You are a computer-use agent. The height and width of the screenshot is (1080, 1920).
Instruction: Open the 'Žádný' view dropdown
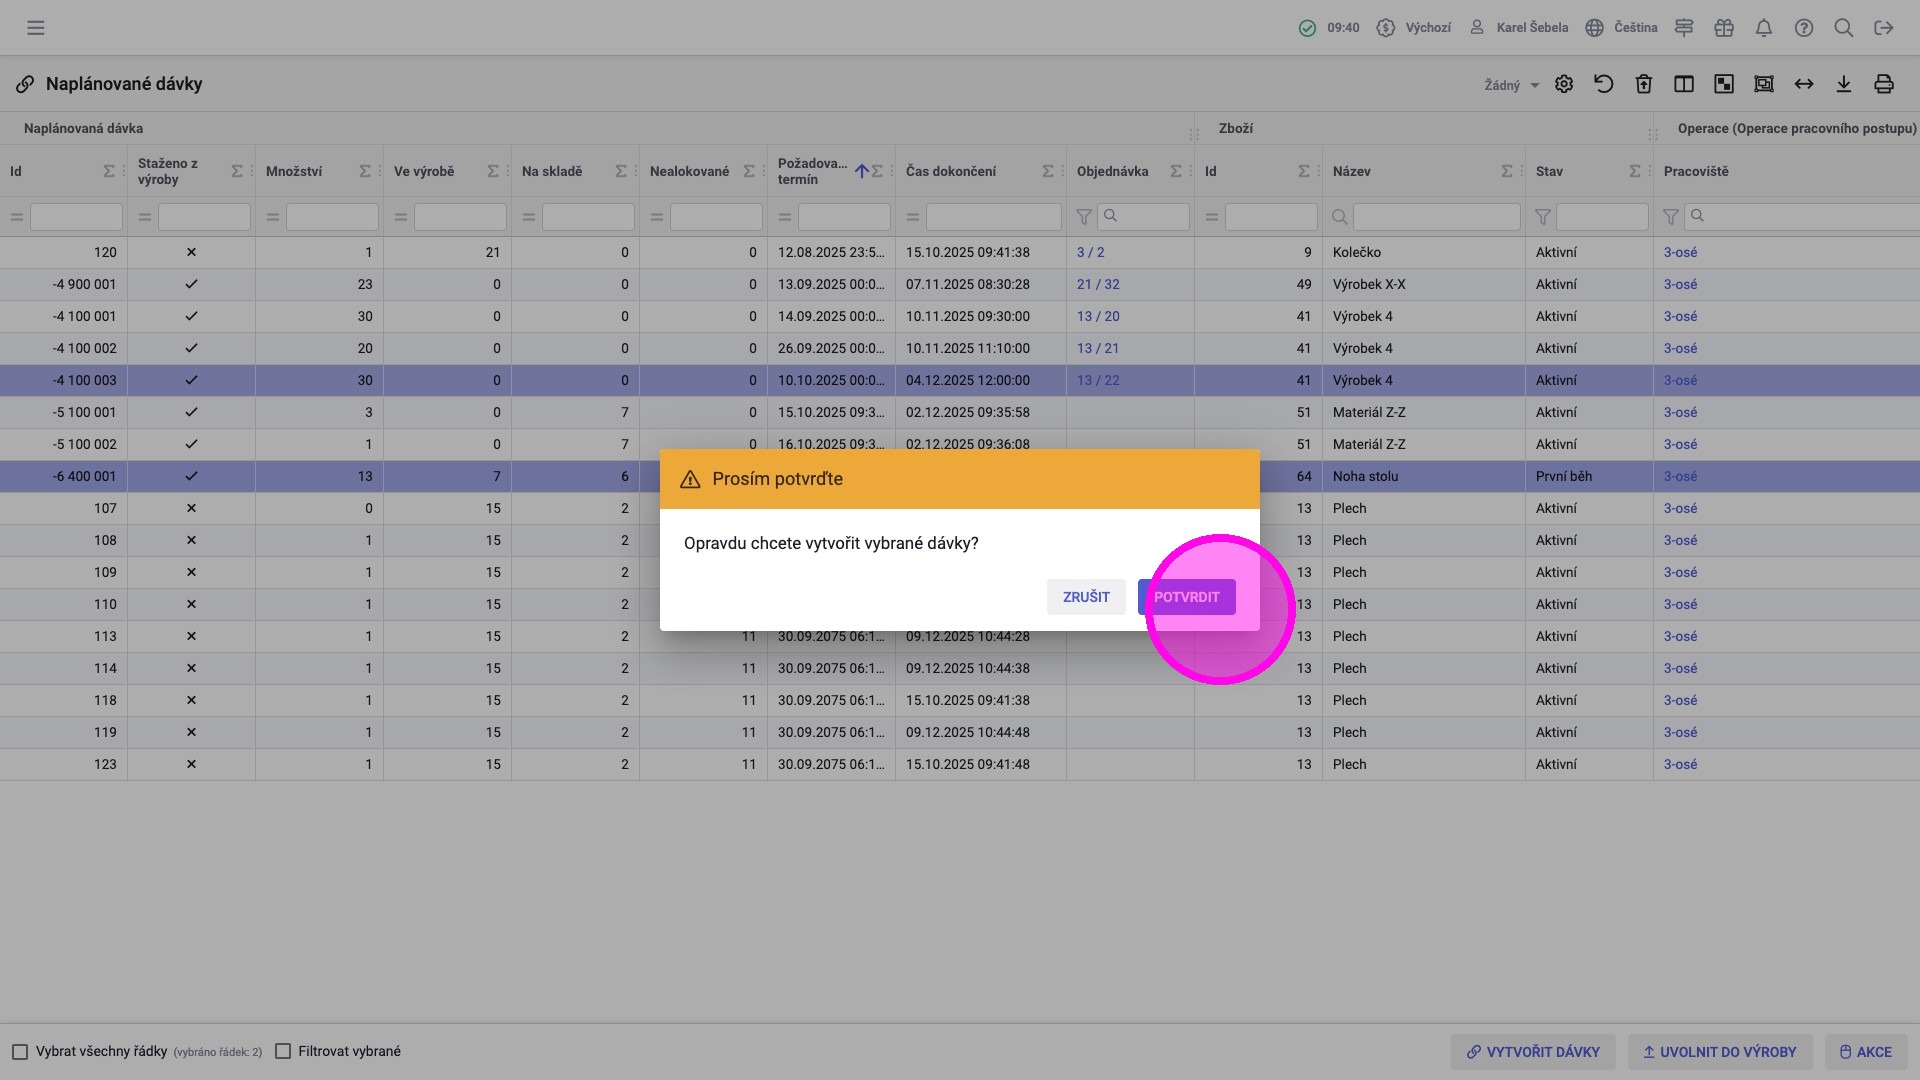(1511, 85)
